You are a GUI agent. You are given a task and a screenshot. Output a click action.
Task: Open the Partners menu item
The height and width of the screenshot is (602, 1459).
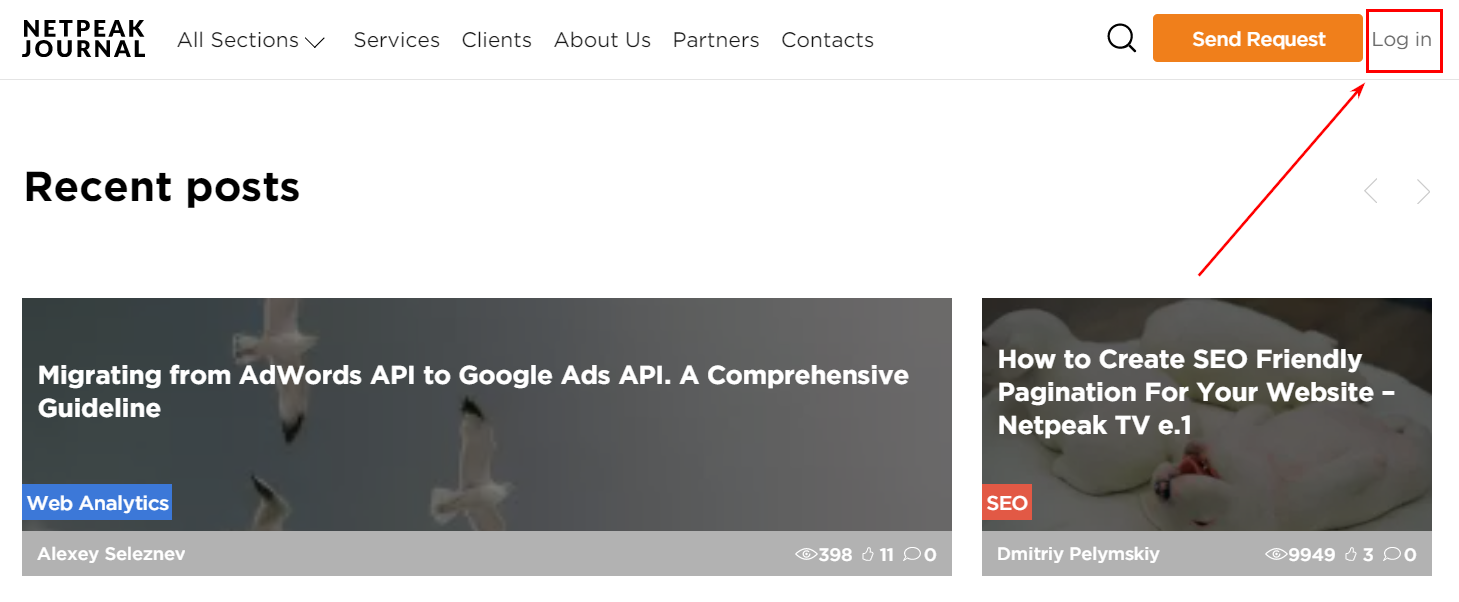[716, 40]
